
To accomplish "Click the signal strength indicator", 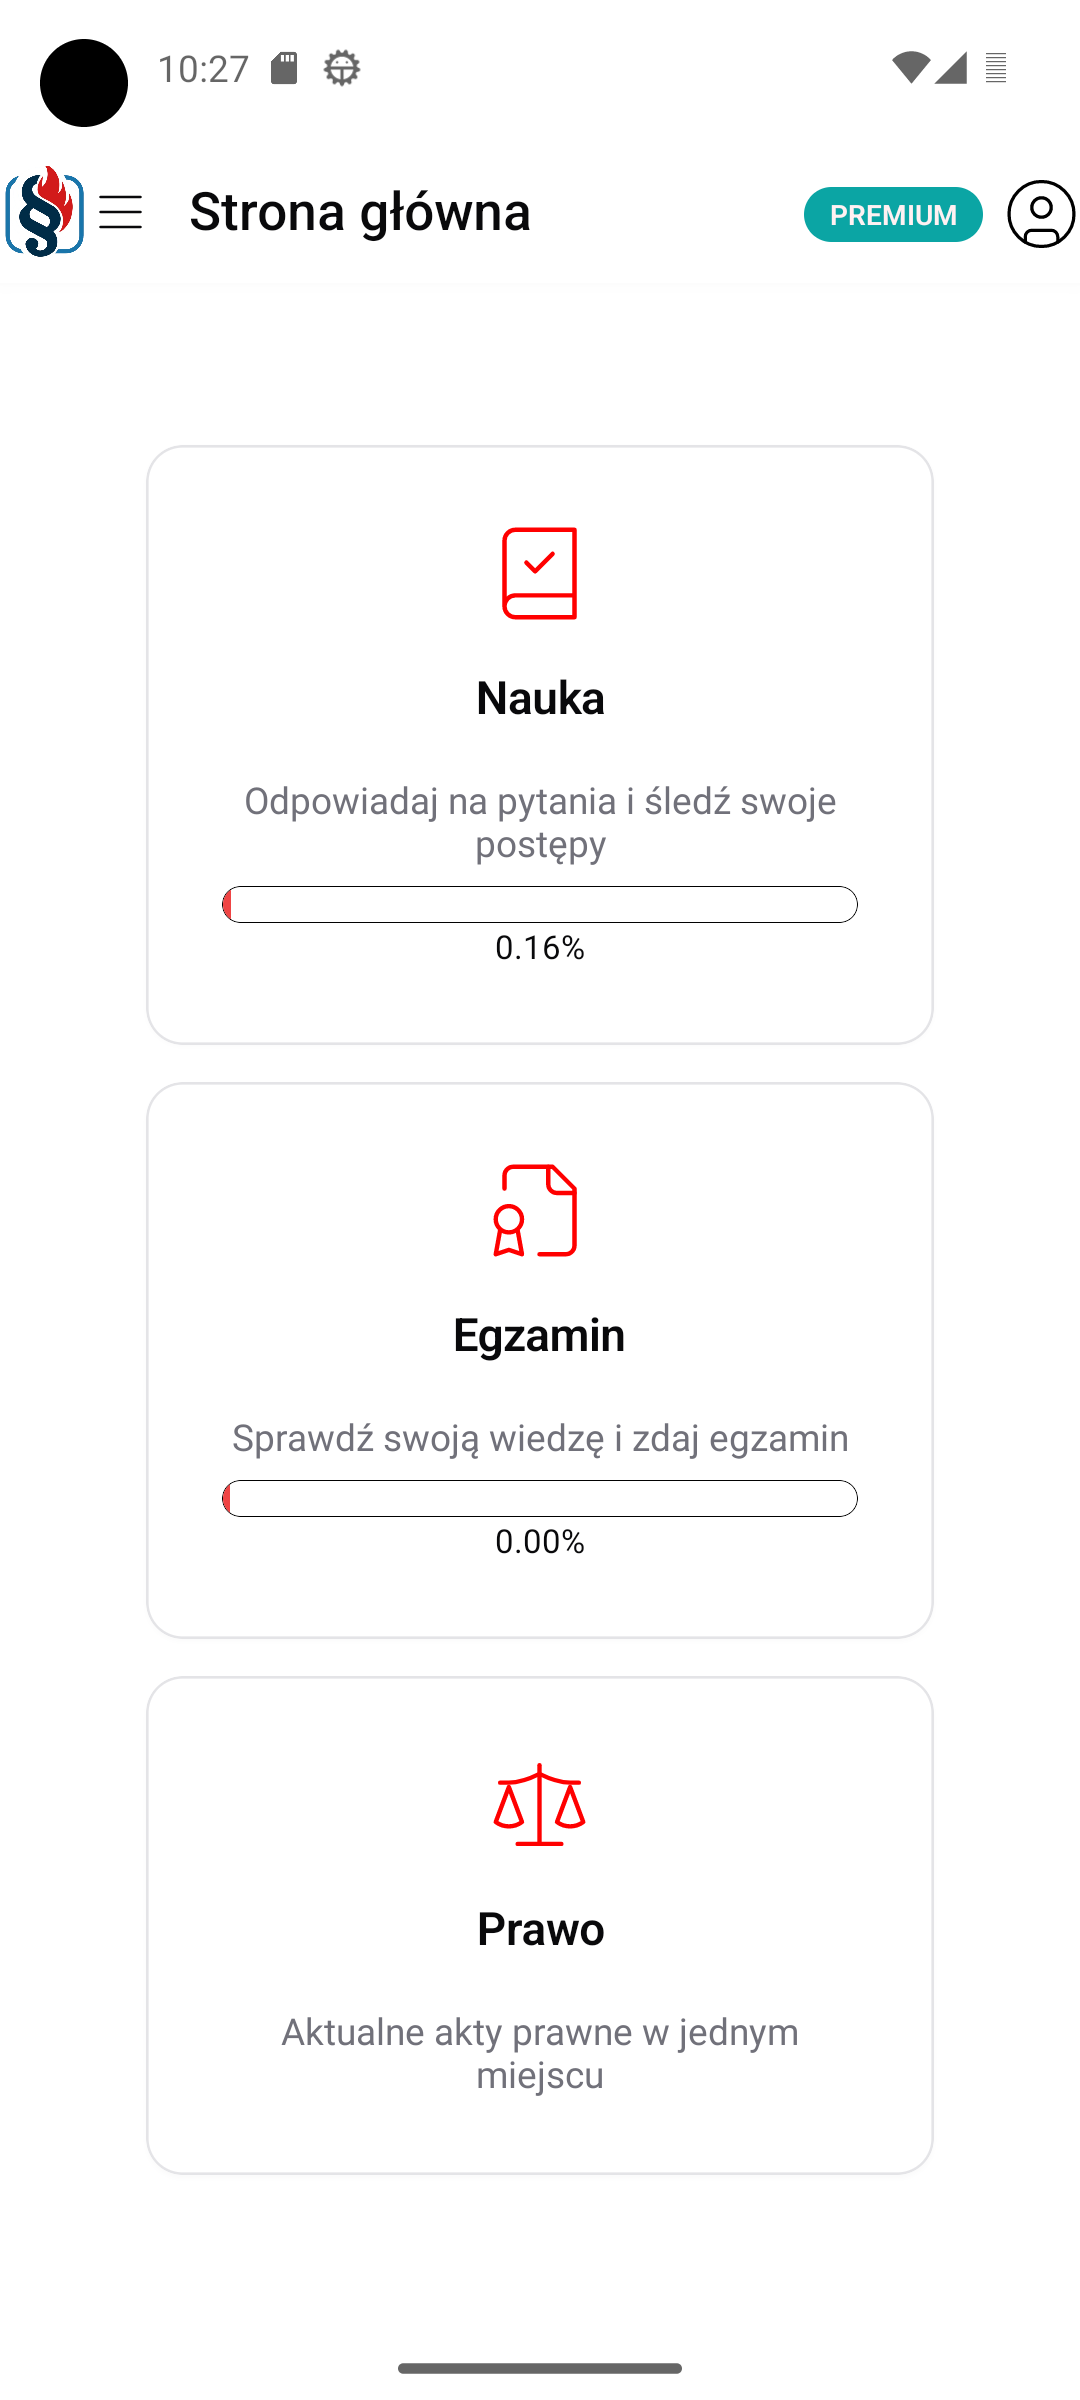I will pos(948,67).
